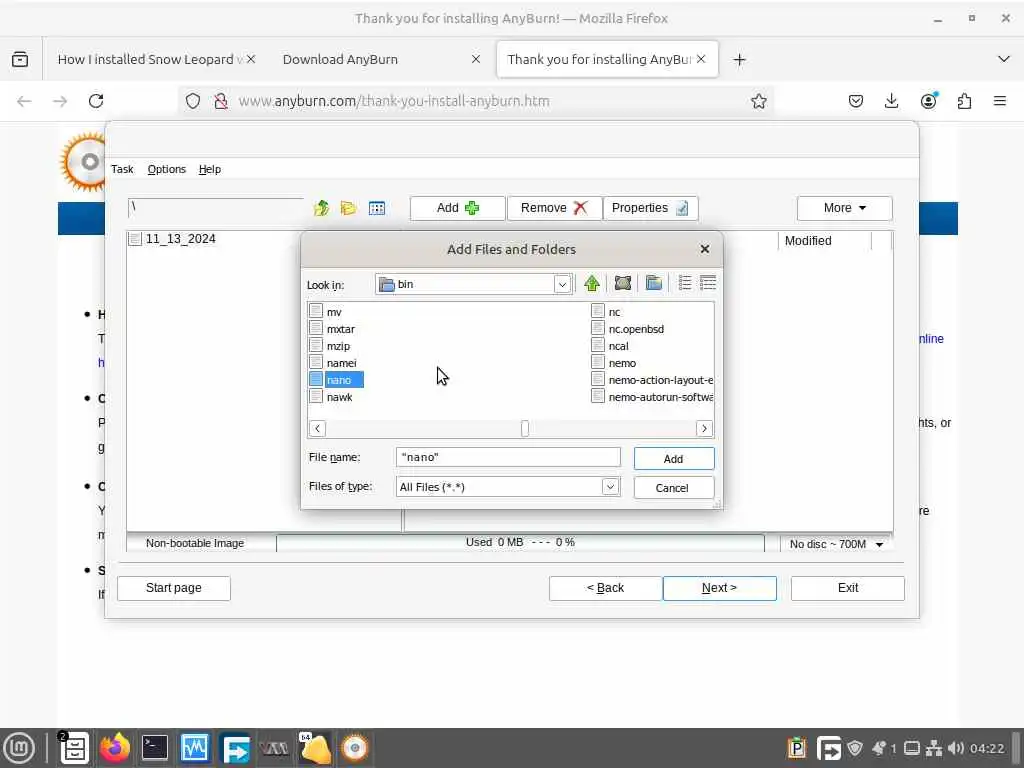
Task: Click the go up folder icon in AnyBurn toolbar
Action: point(321,208)
